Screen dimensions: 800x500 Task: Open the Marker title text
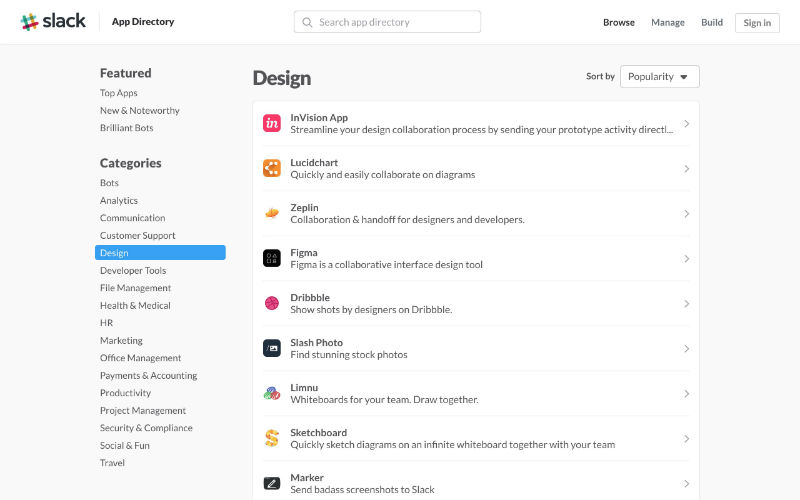(x=307, y=478)
